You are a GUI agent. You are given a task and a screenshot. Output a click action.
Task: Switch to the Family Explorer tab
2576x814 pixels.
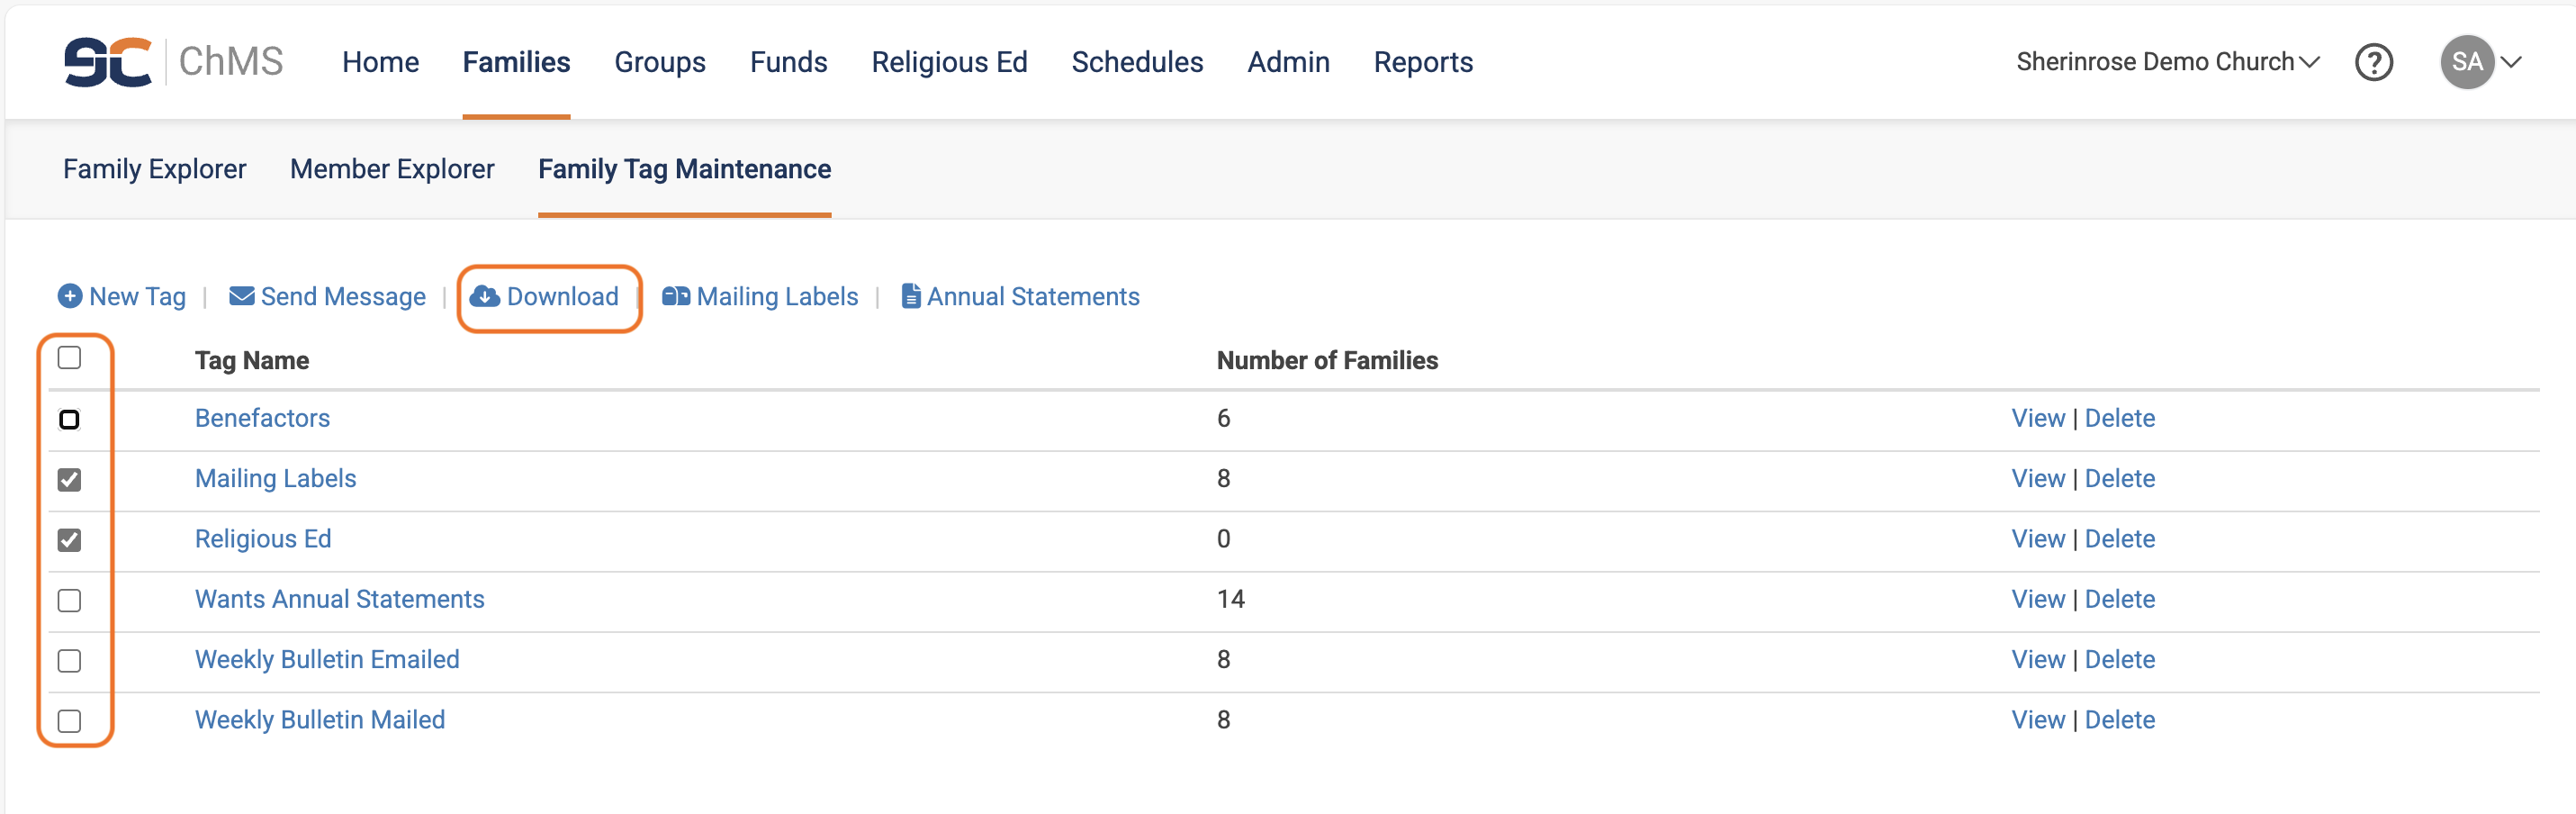click(x=154, y=169)
